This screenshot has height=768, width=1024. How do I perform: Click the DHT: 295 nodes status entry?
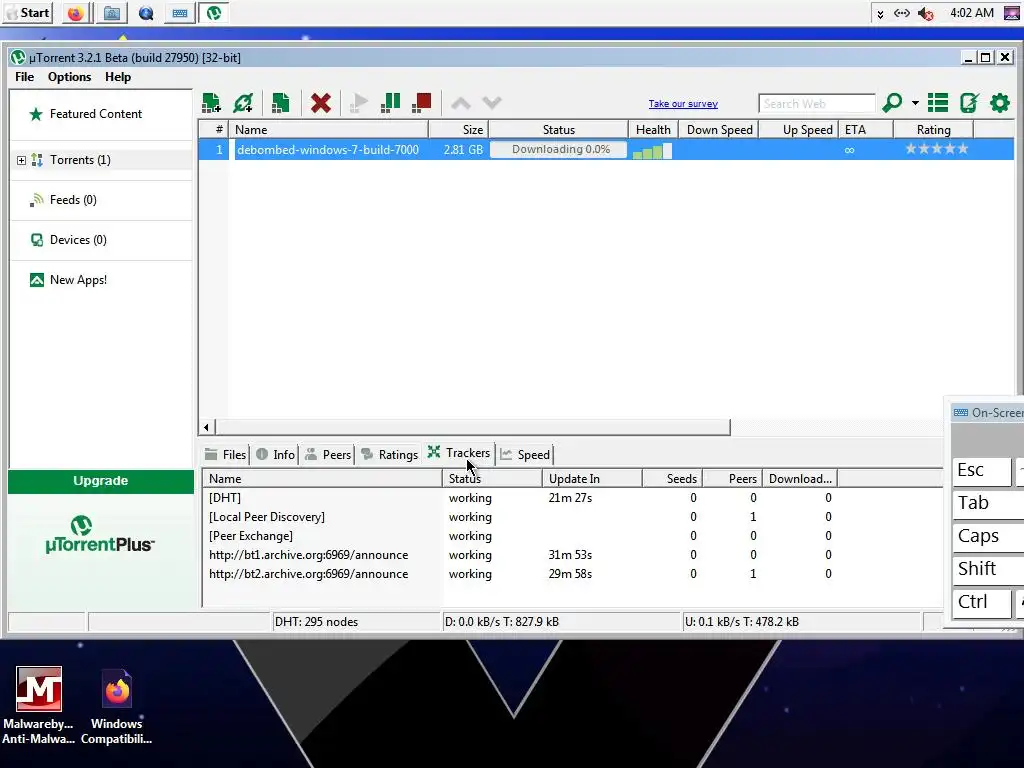coord(357,622)
